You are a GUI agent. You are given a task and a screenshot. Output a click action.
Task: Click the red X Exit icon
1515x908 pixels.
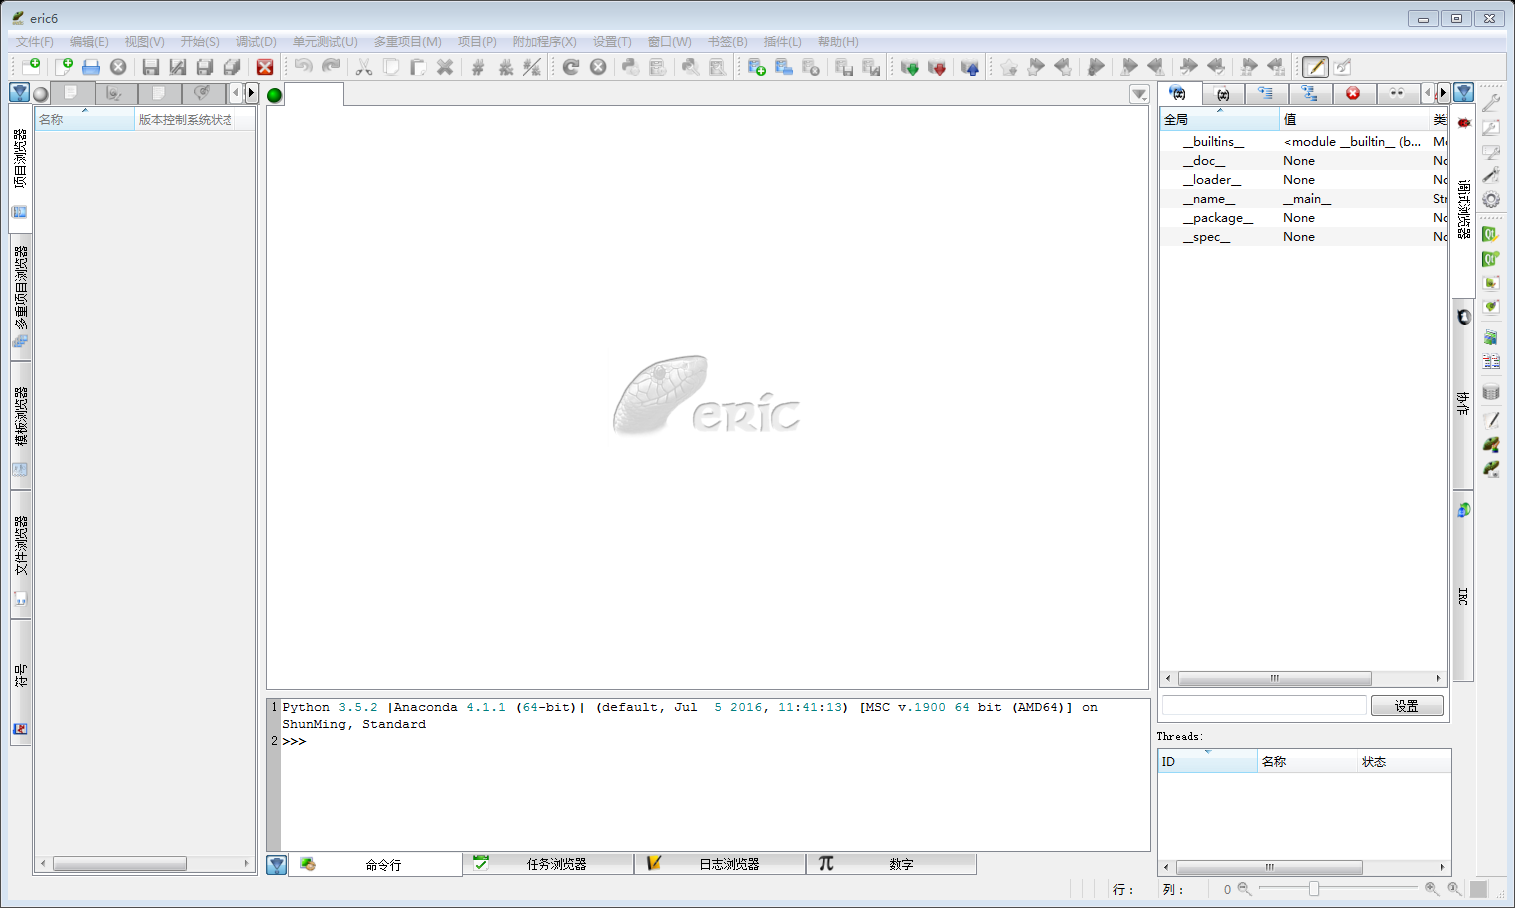pos(265,67)
